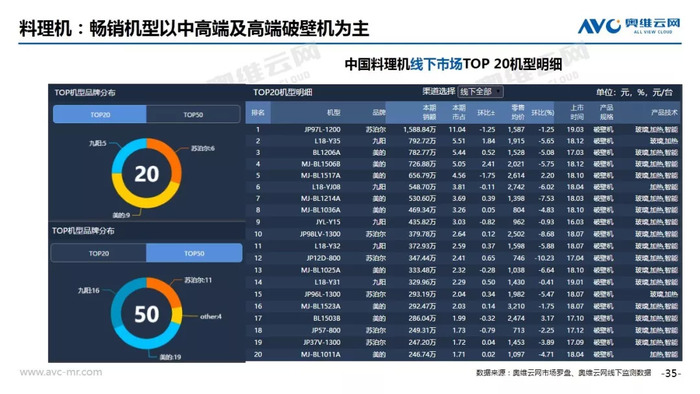Switch to TOP20 in lower brand panel

(99, 253)
